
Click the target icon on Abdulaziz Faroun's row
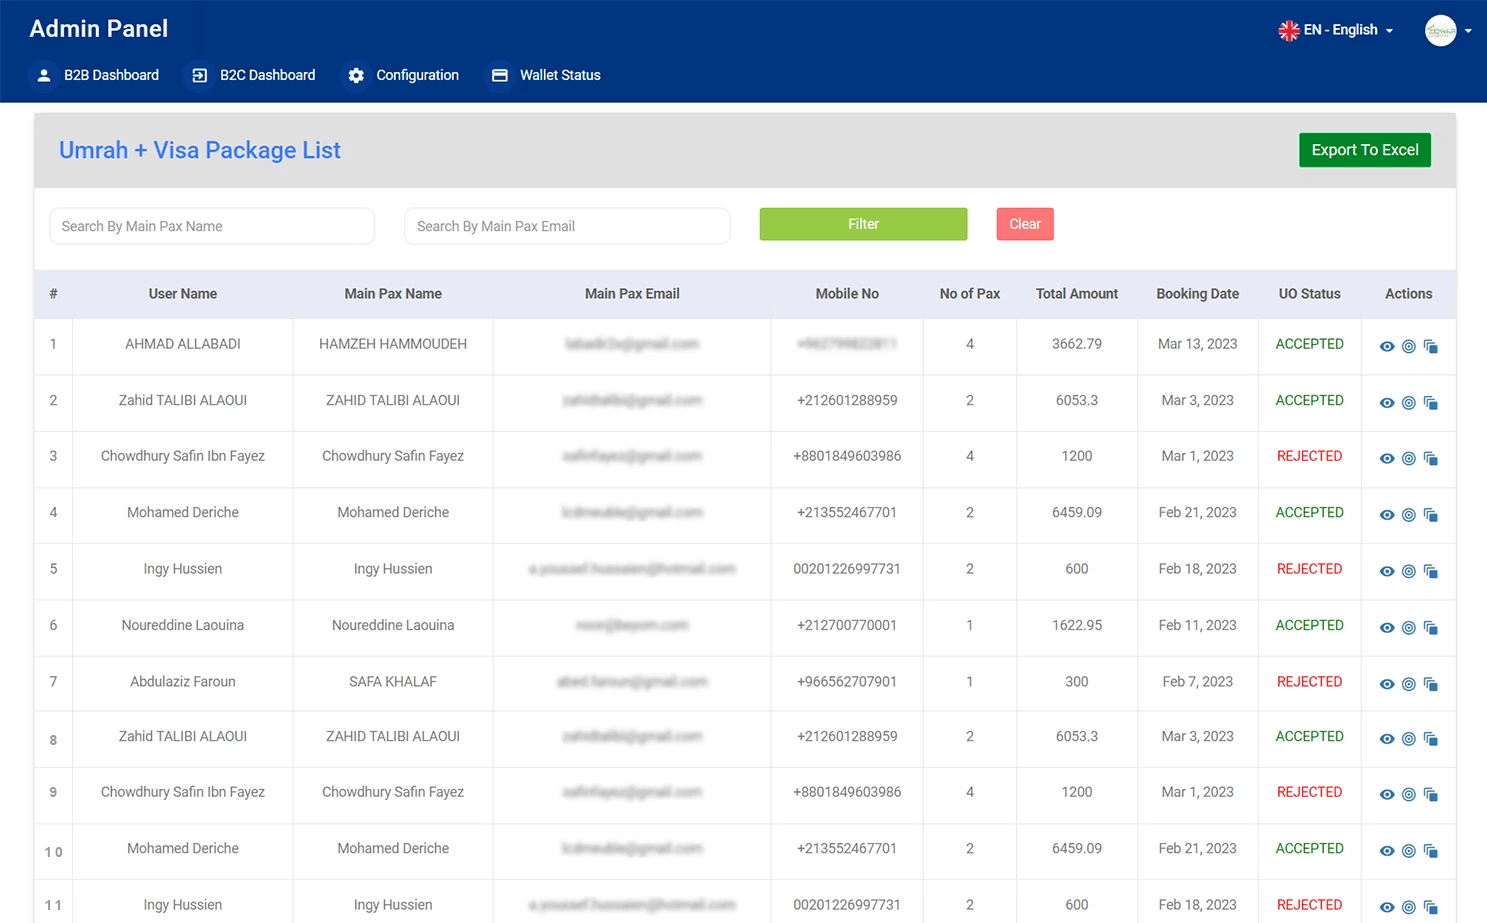tap(1409, 684)
